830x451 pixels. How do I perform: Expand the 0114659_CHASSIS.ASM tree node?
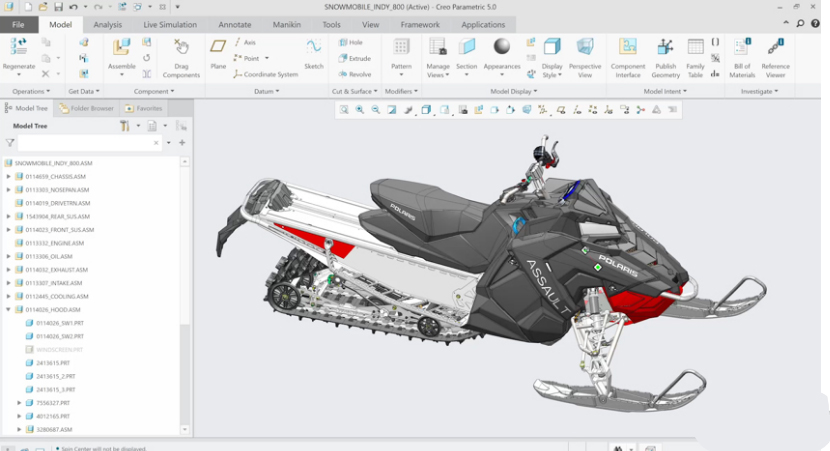tap(9, 176)
